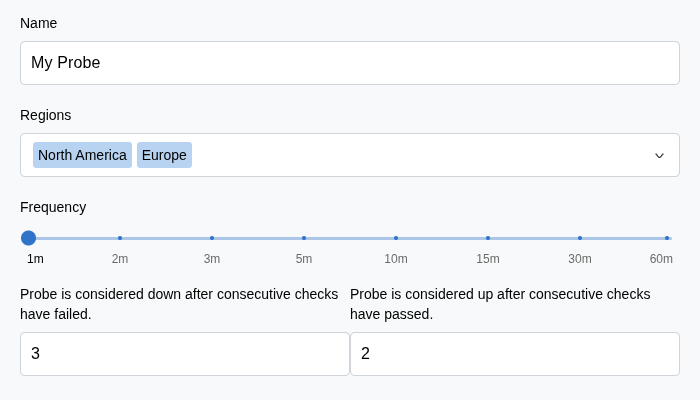This screenshot has width=700, height=400.
Task: Set frequency to the 15m tick
Action: coord(488,238)
